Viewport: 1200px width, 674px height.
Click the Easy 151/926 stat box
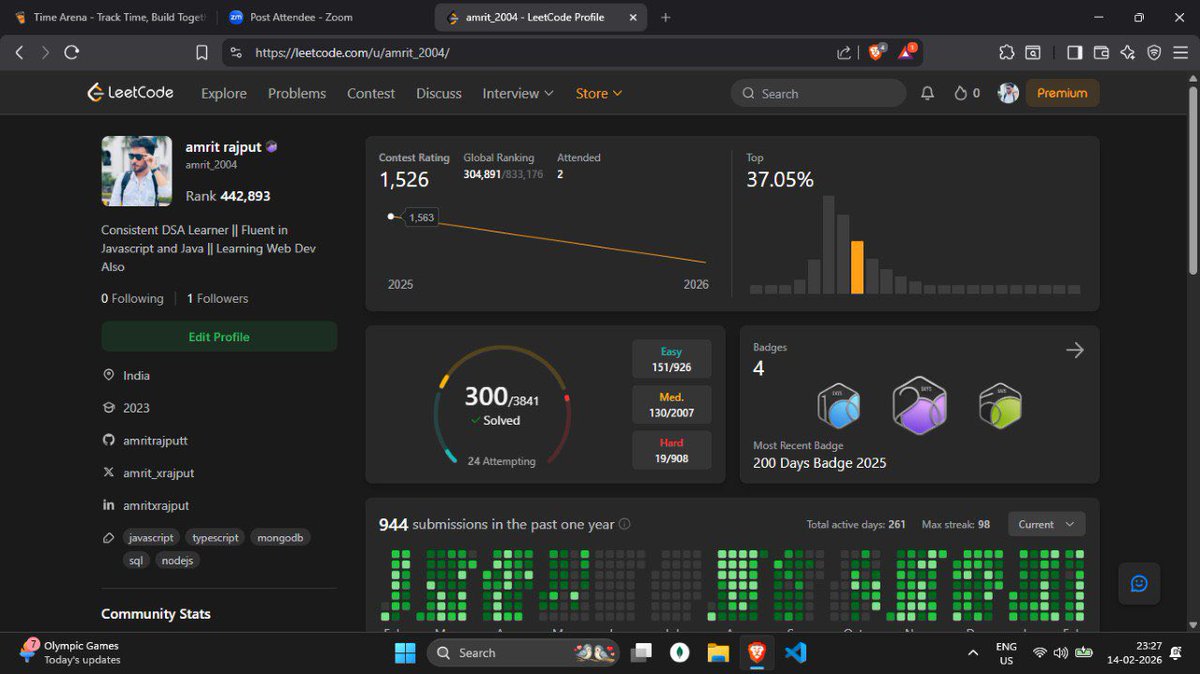tap(671, 359)
